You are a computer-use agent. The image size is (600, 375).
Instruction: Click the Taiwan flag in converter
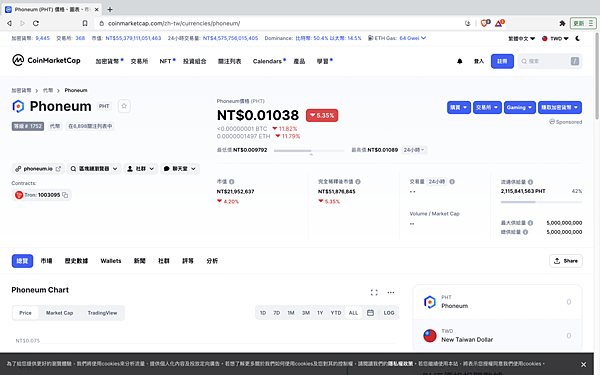(430, 336)
